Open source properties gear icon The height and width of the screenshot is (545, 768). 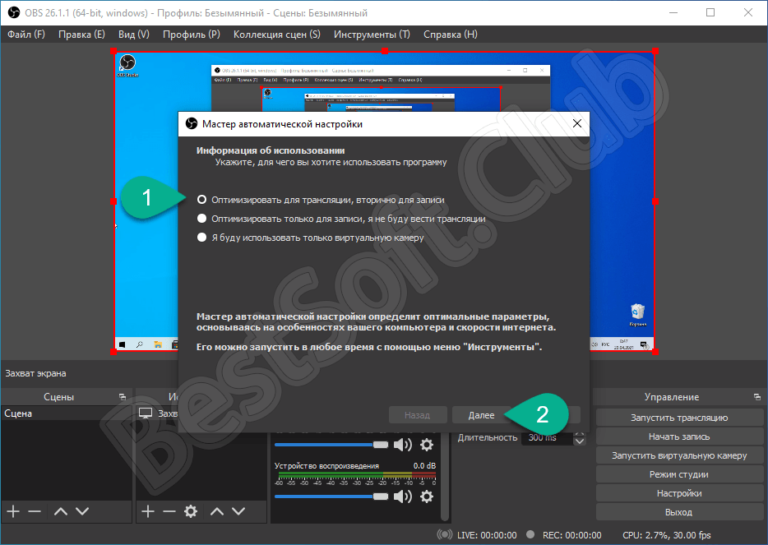(191, 512)
